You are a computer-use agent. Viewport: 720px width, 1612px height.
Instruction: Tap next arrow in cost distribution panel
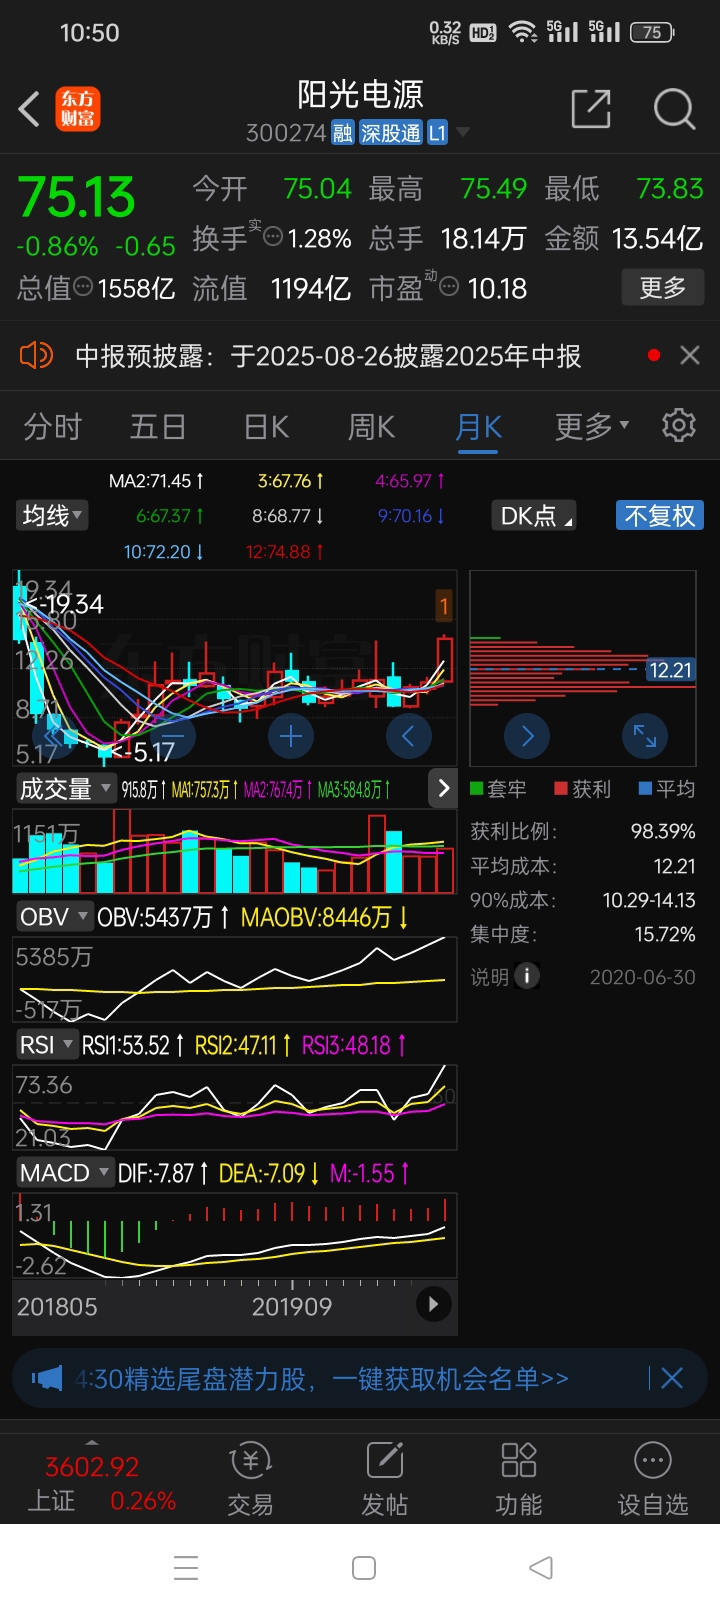click(527, 737)
